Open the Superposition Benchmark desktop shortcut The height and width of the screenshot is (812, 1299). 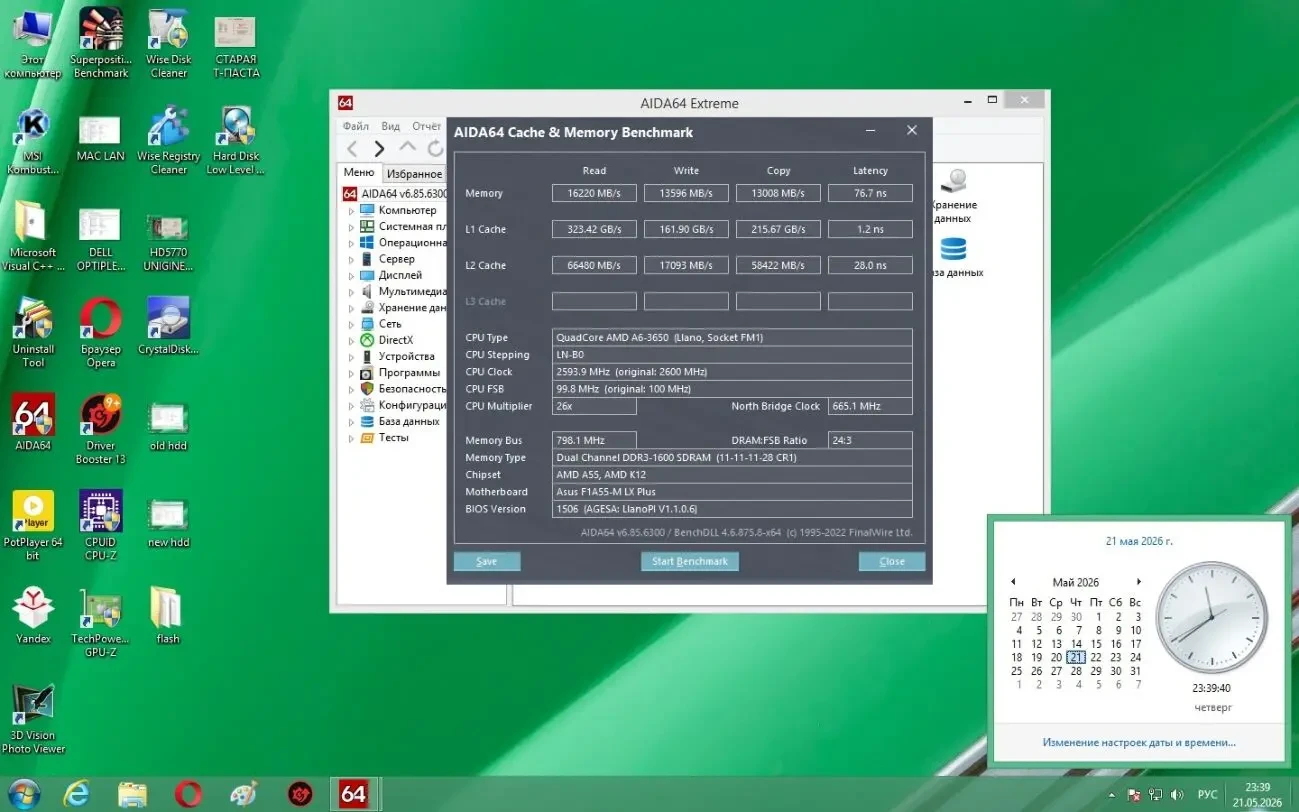point(100,42)
